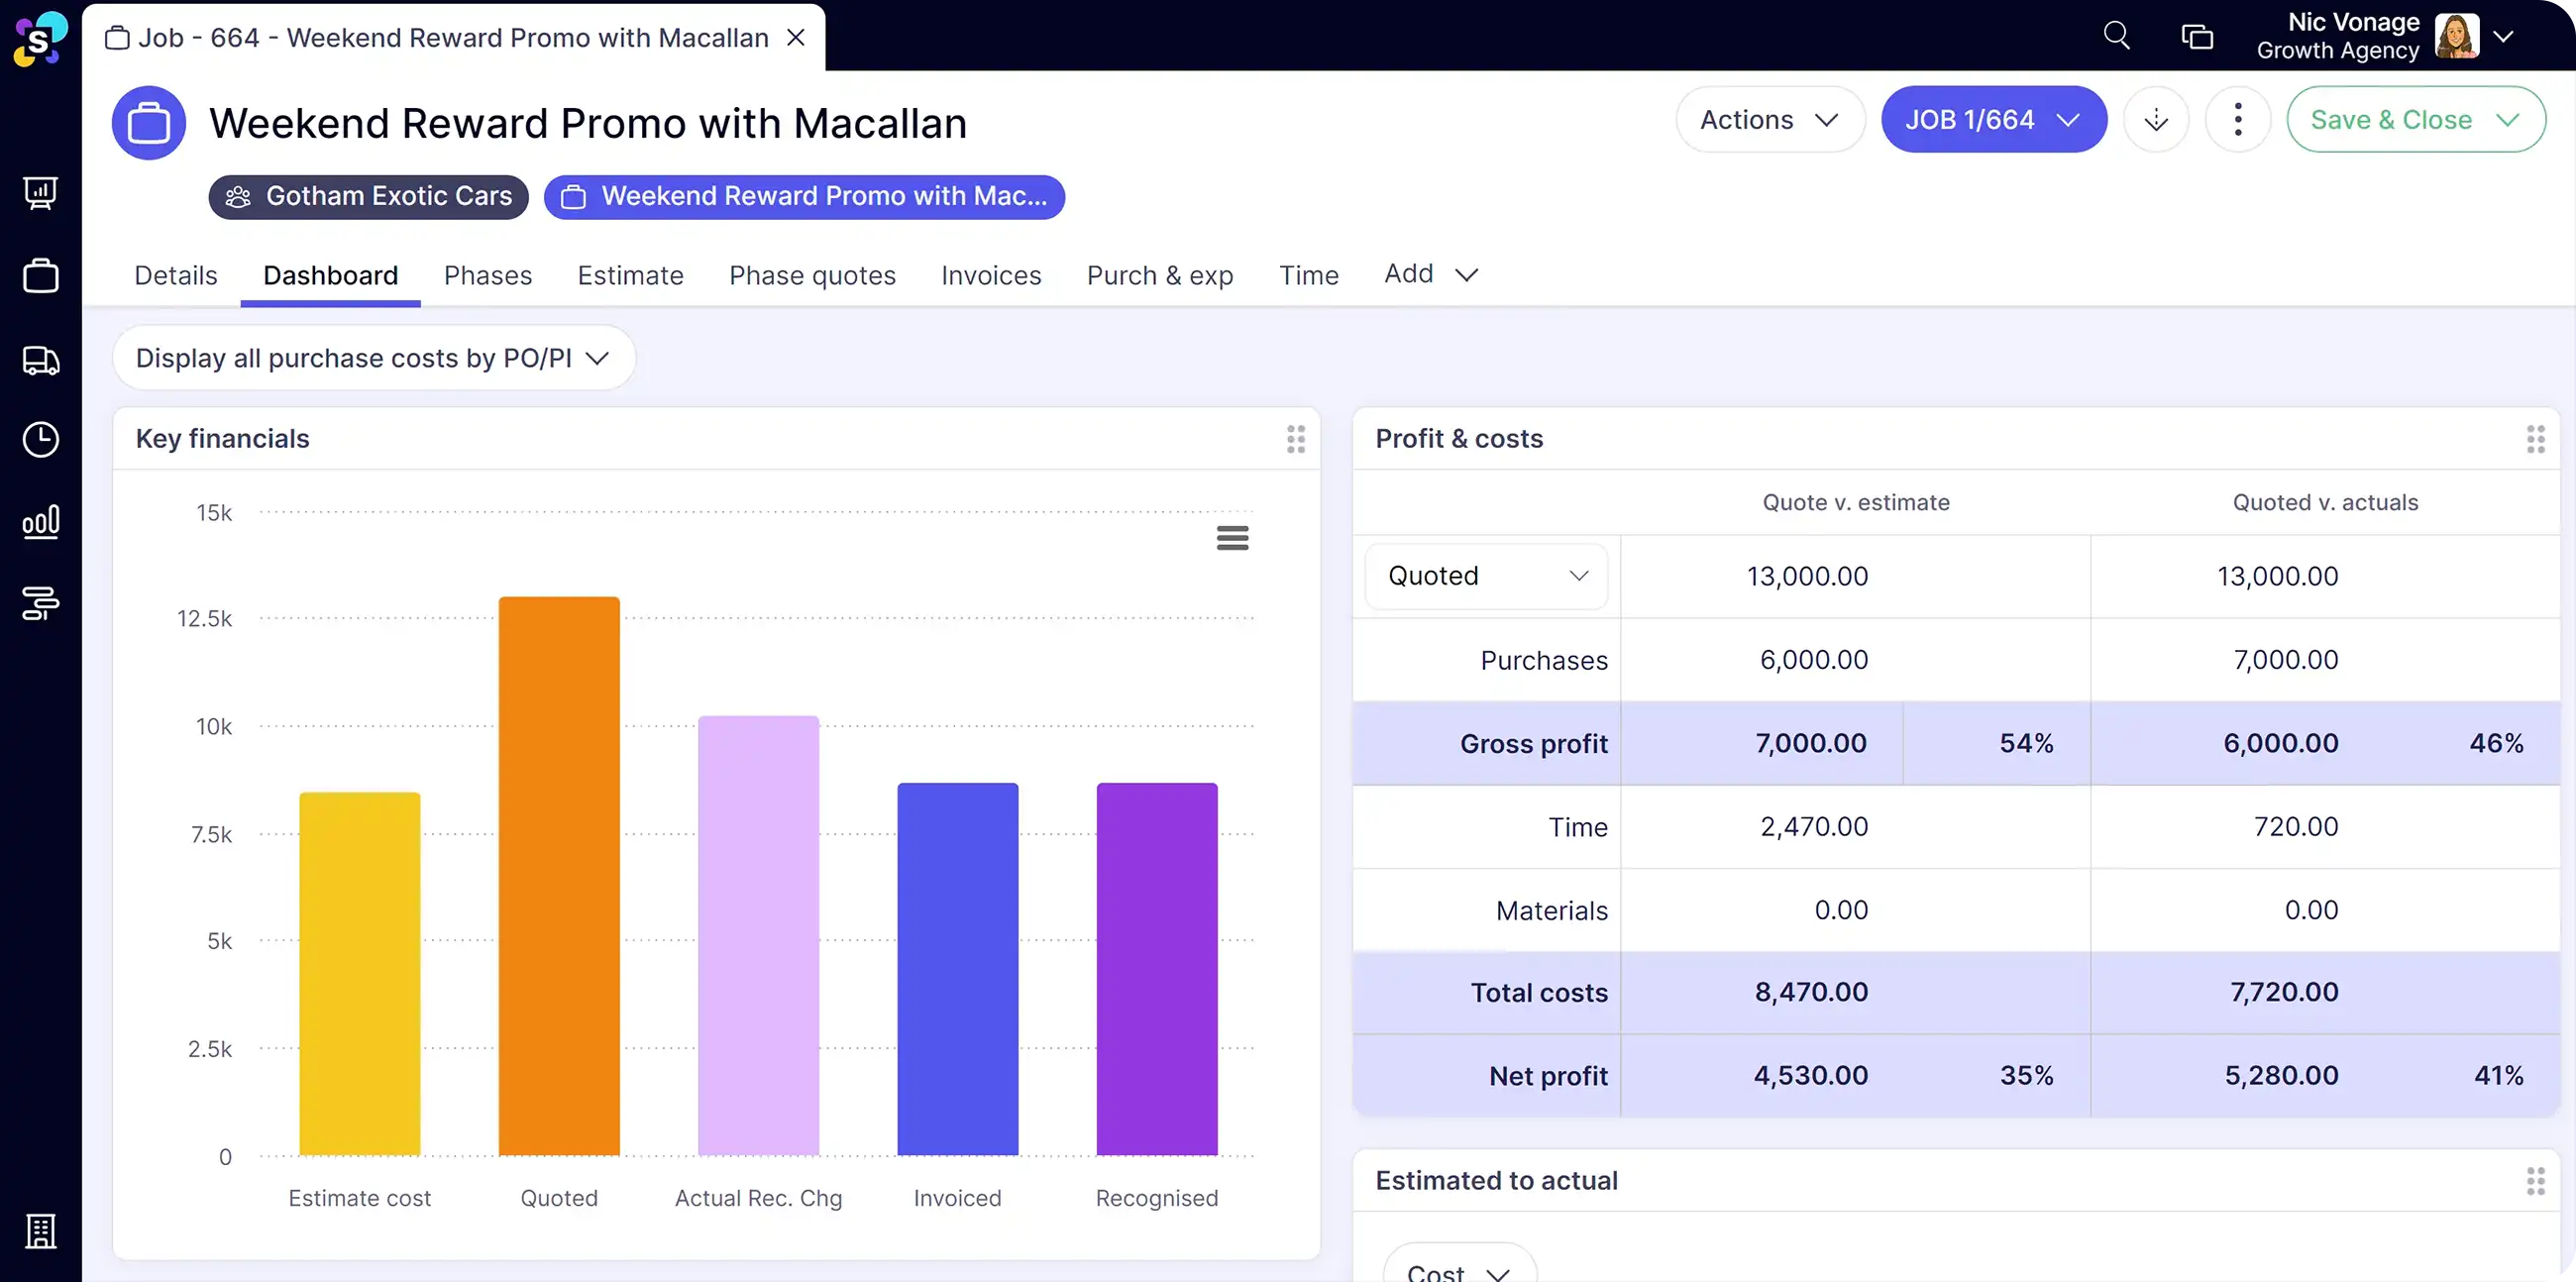2576x1282 pixels.
Task: Open the Cost dropdown in Estimated to actual
Action: 1459,1264
